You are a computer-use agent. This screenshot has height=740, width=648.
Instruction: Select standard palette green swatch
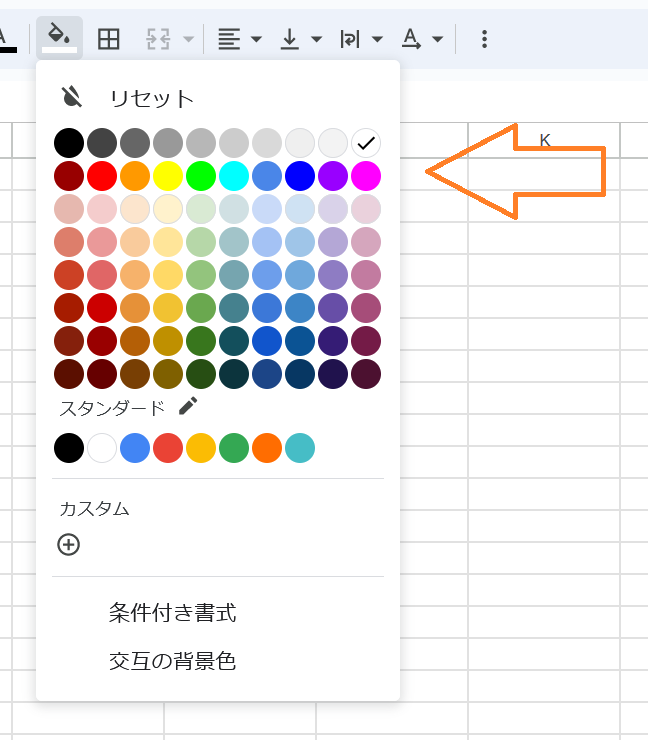(234, 448)
